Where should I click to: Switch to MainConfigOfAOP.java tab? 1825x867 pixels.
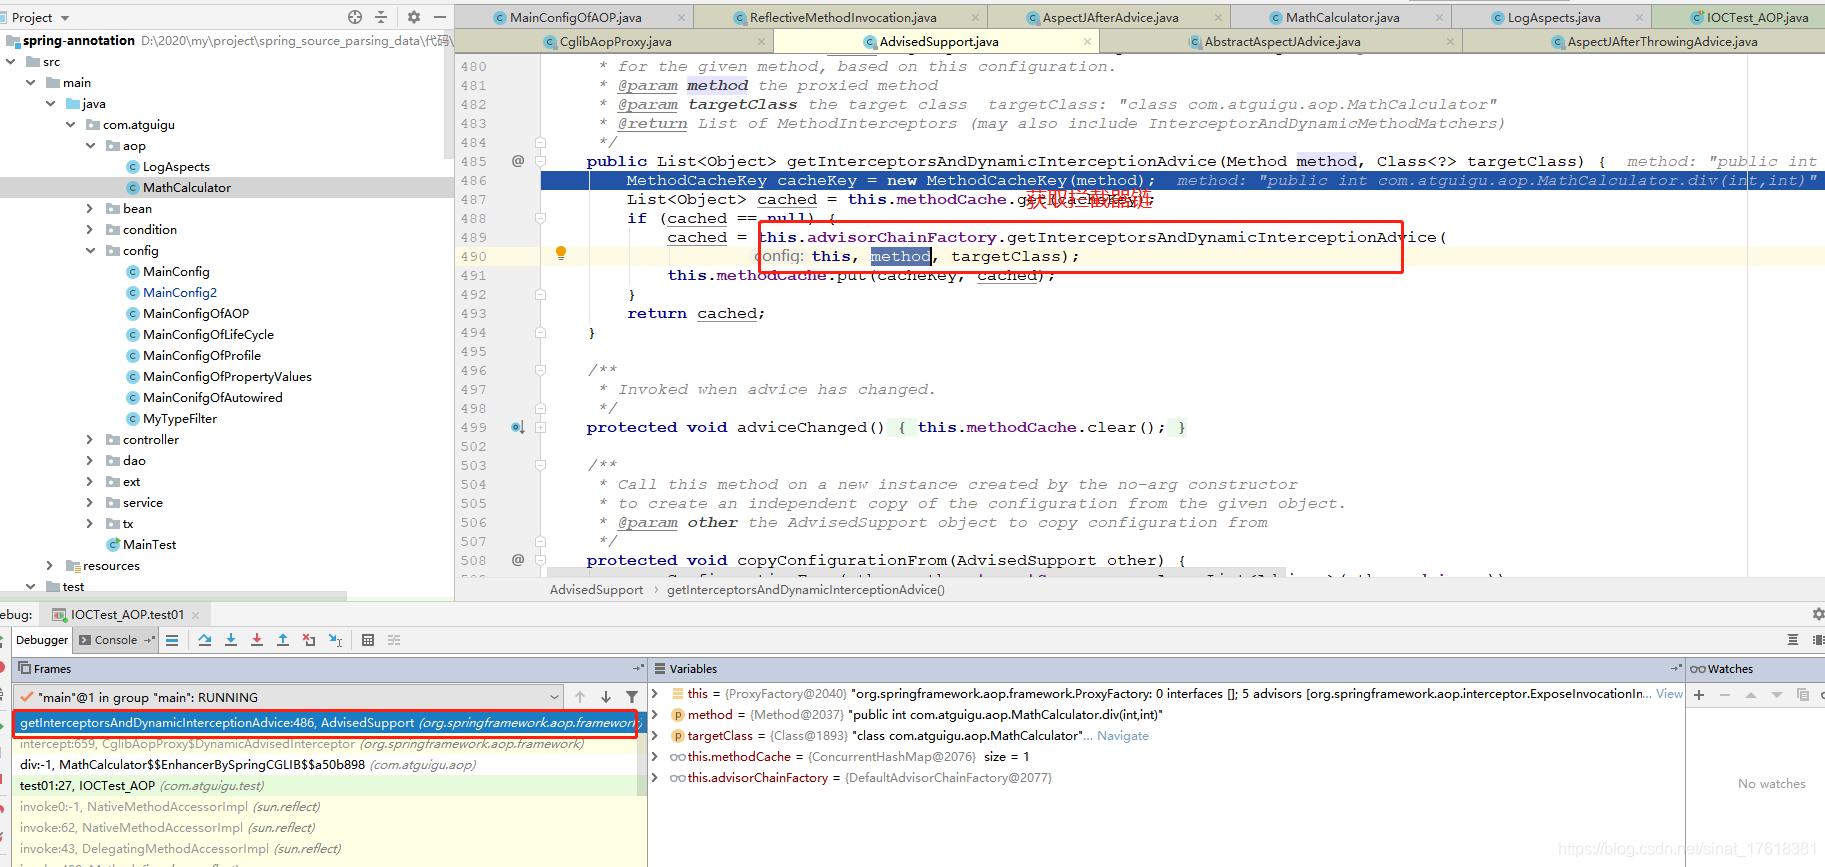[x=575, y=17]
